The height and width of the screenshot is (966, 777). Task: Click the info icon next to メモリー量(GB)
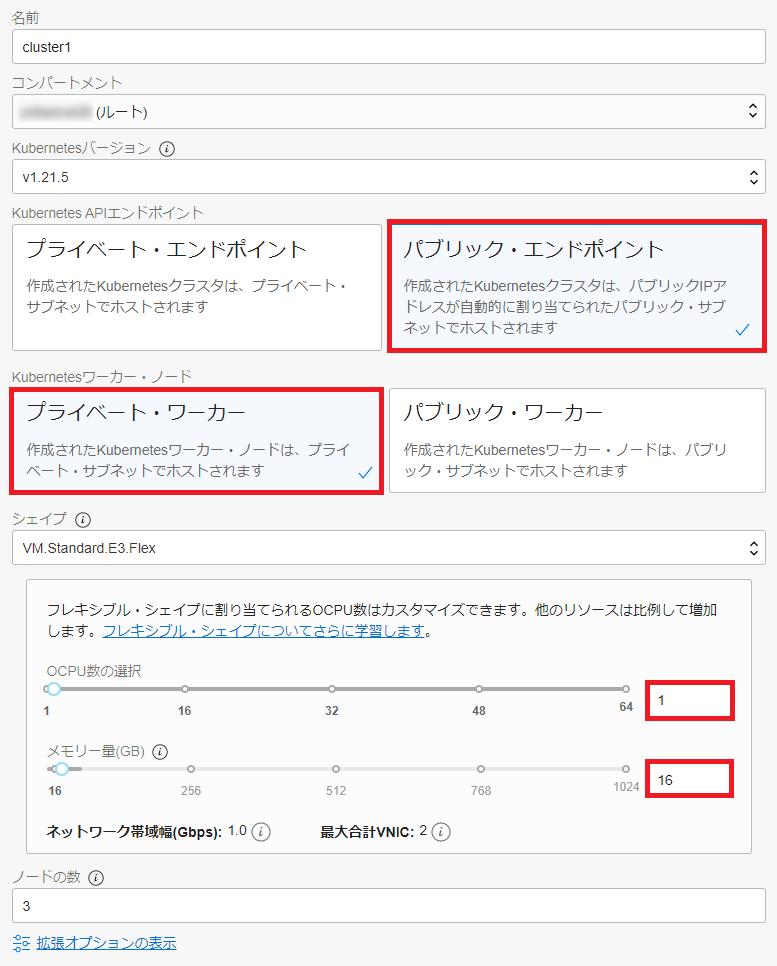tap(160, 751)
